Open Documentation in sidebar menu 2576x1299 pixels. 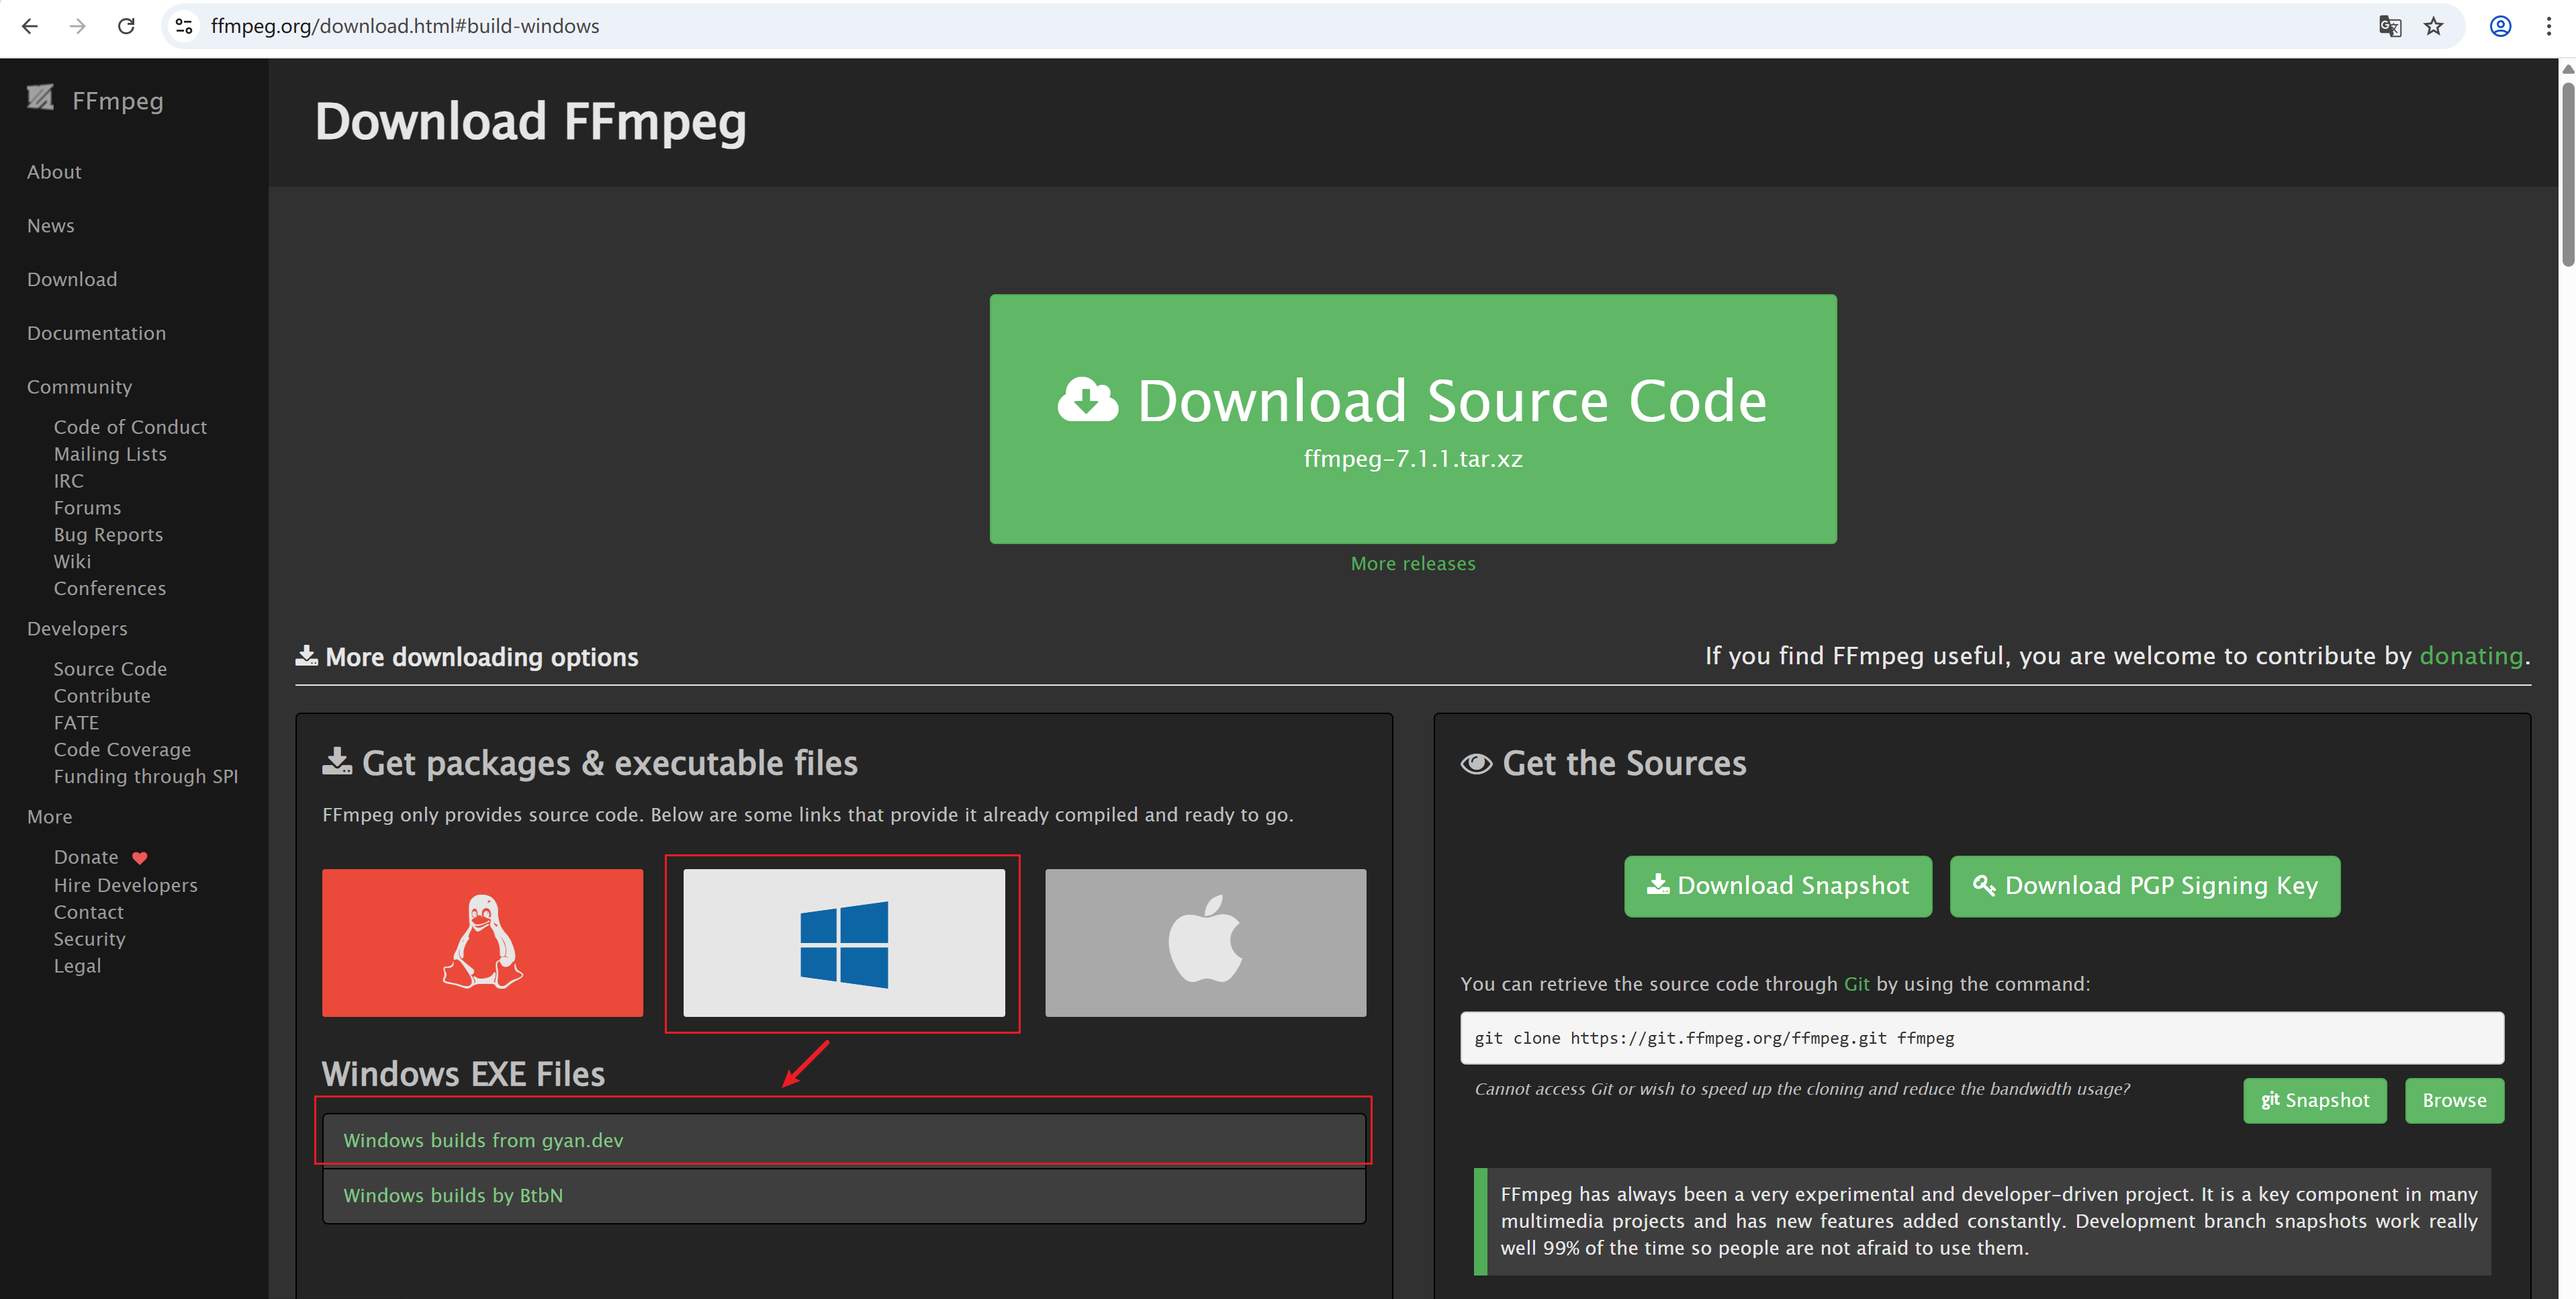pyautogui.click(x=96, y=333)
